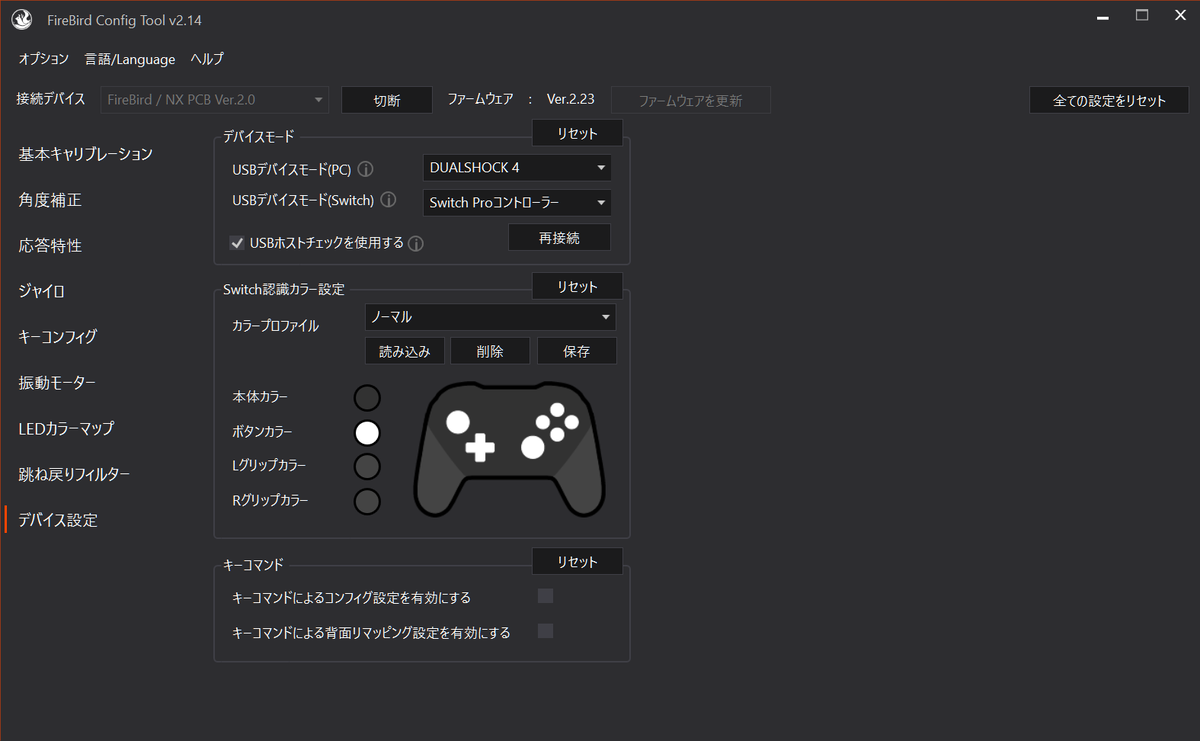Click 全ての設定をリセット to reset all settings
Viewport: 1200px width, 741px height.
(1109, 99)
